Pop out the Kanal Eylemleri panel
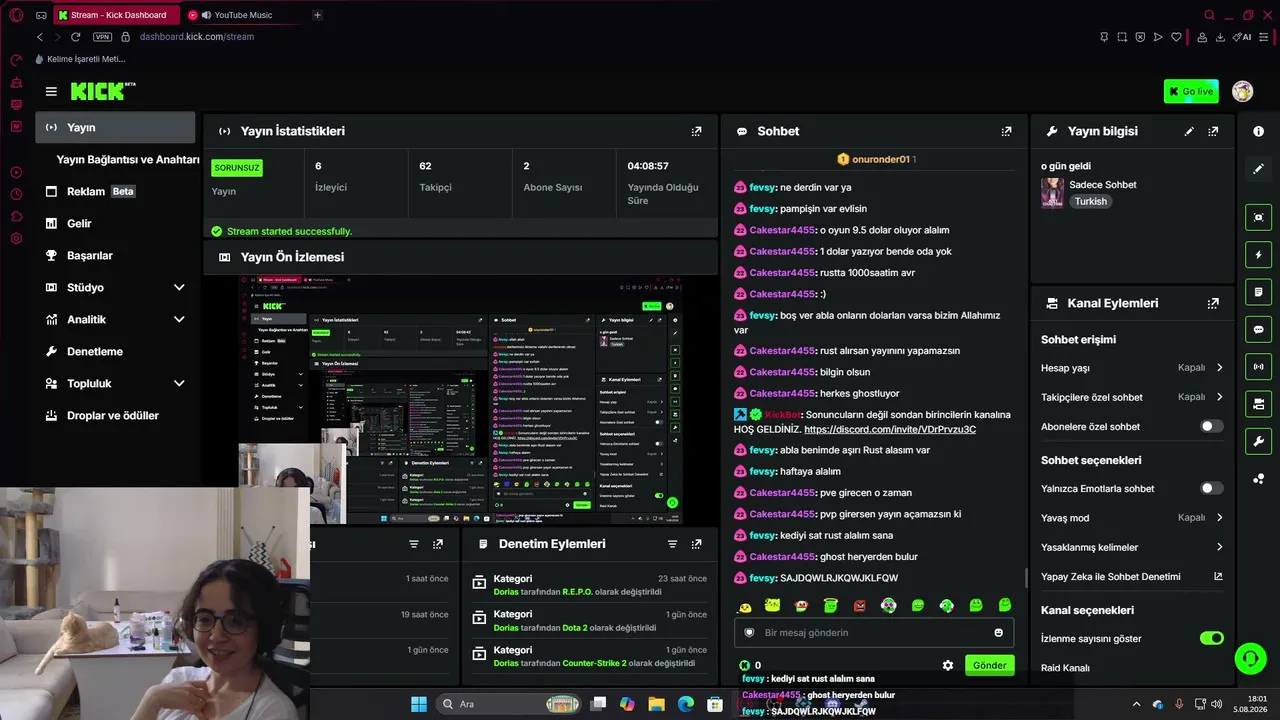The height and width of the screenshot is (720, 1280). [1213, 303]
